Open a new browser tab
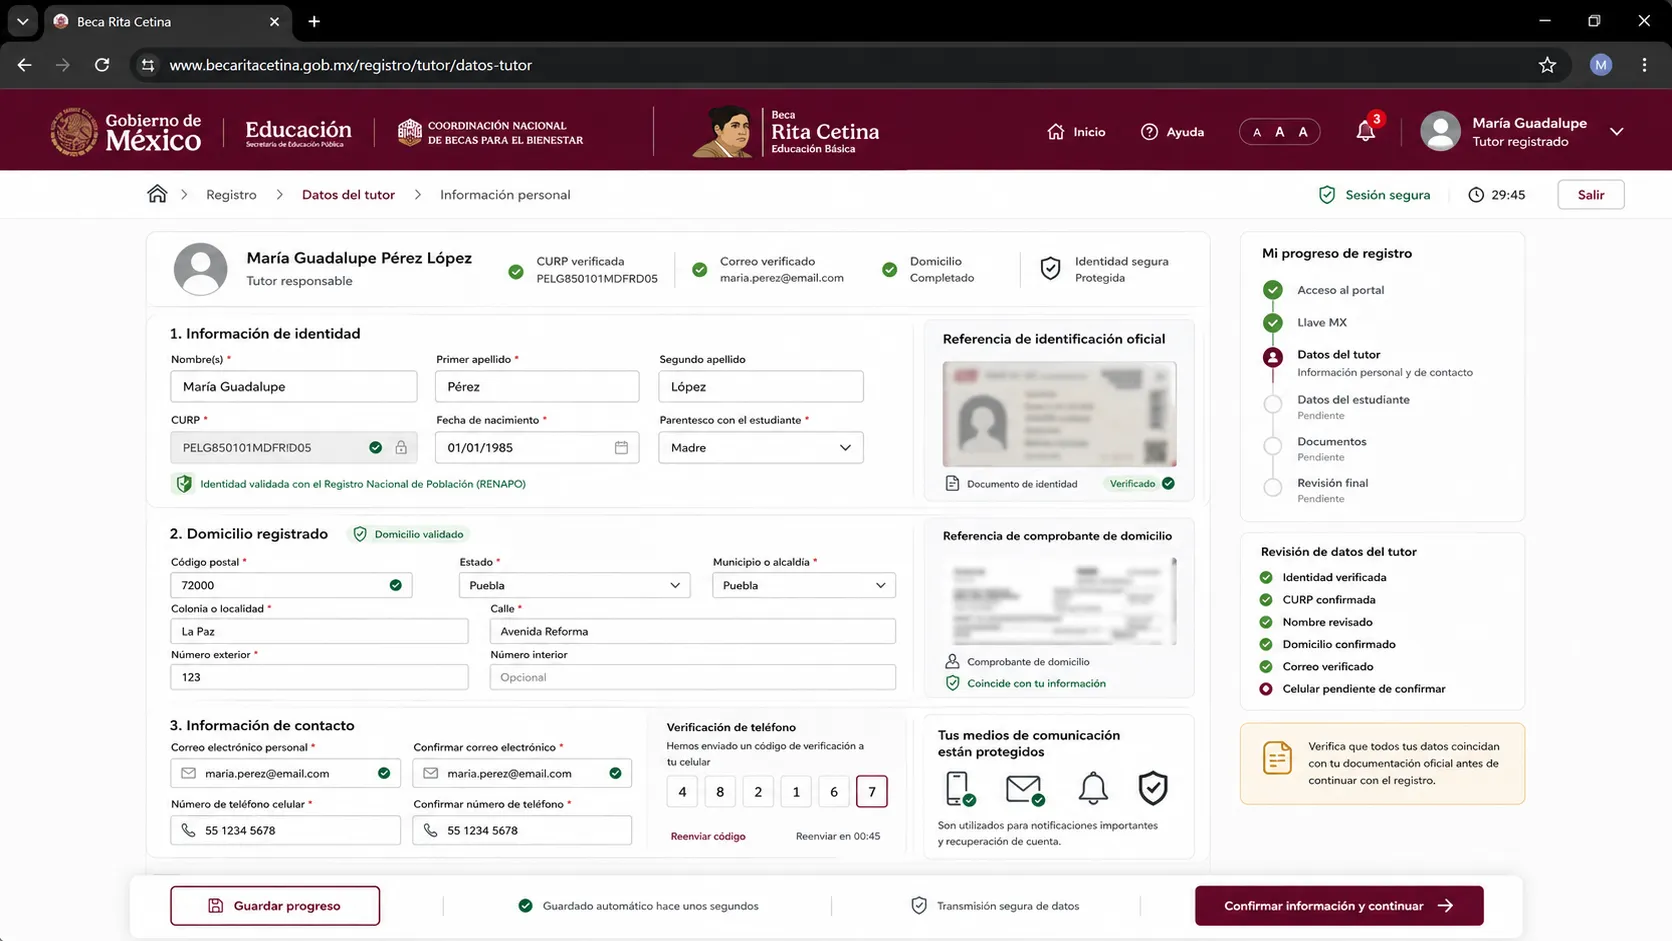 point(314,21)
